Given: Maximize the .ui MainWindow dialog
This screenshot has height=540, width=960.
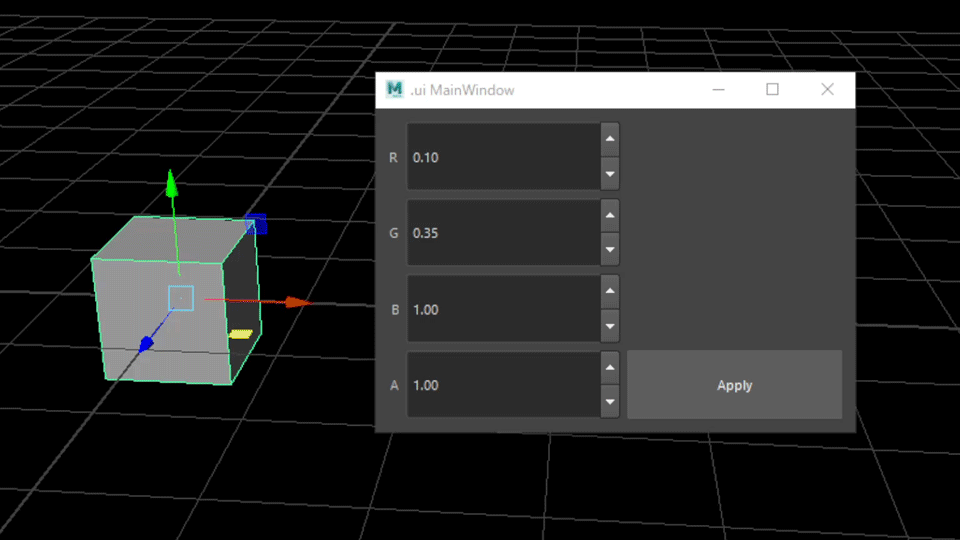Looking at the screenshot, I should tap(772, 90).
